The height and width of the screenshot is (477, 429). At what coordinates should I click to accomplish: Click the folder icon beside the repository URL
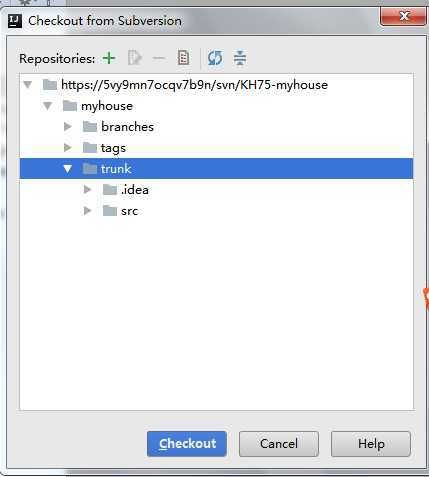click(x=50, y=85)
